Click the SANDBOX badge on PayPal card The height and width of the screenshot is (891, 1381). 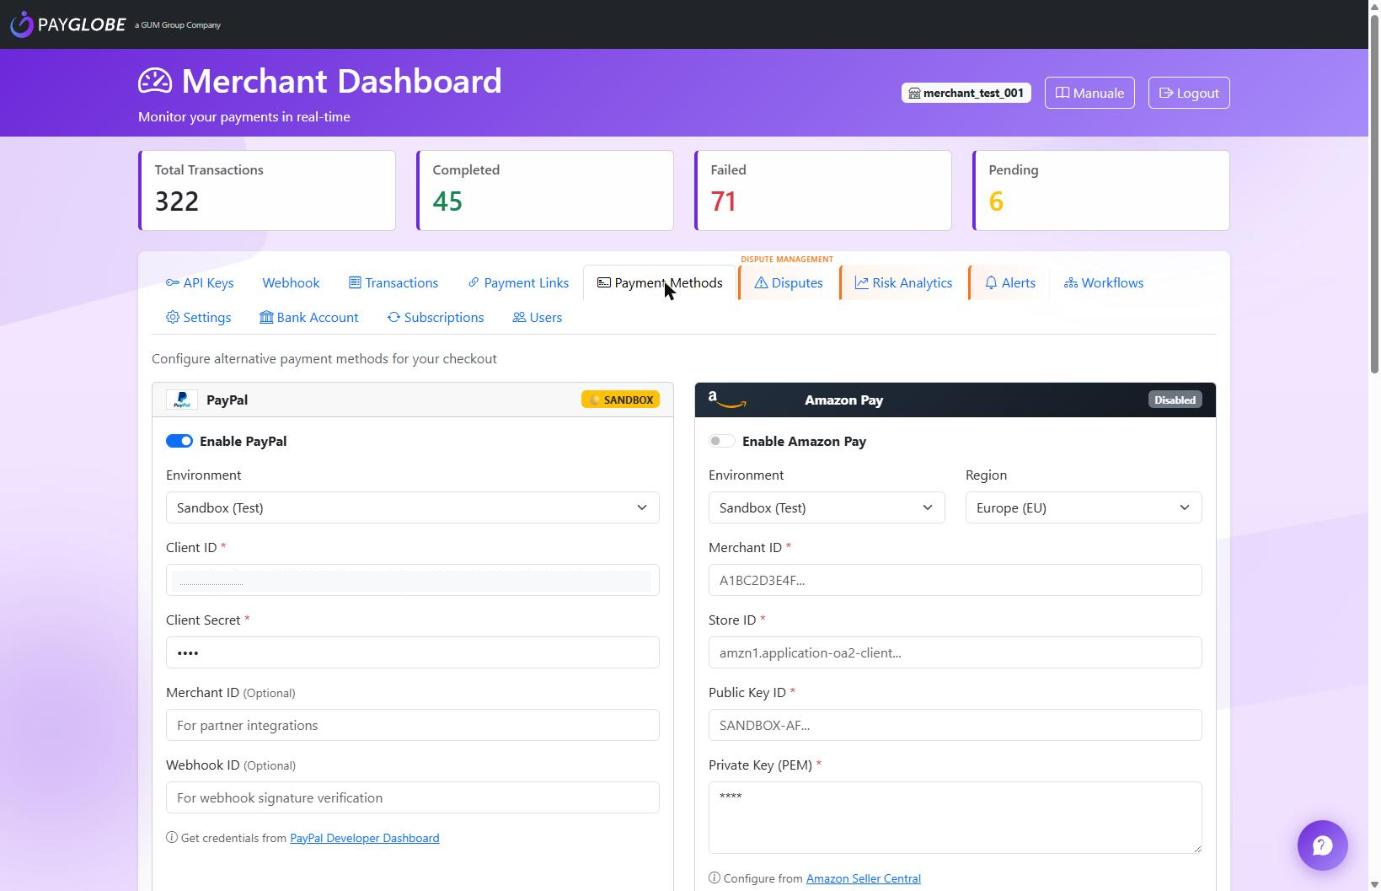pos(620,400)
